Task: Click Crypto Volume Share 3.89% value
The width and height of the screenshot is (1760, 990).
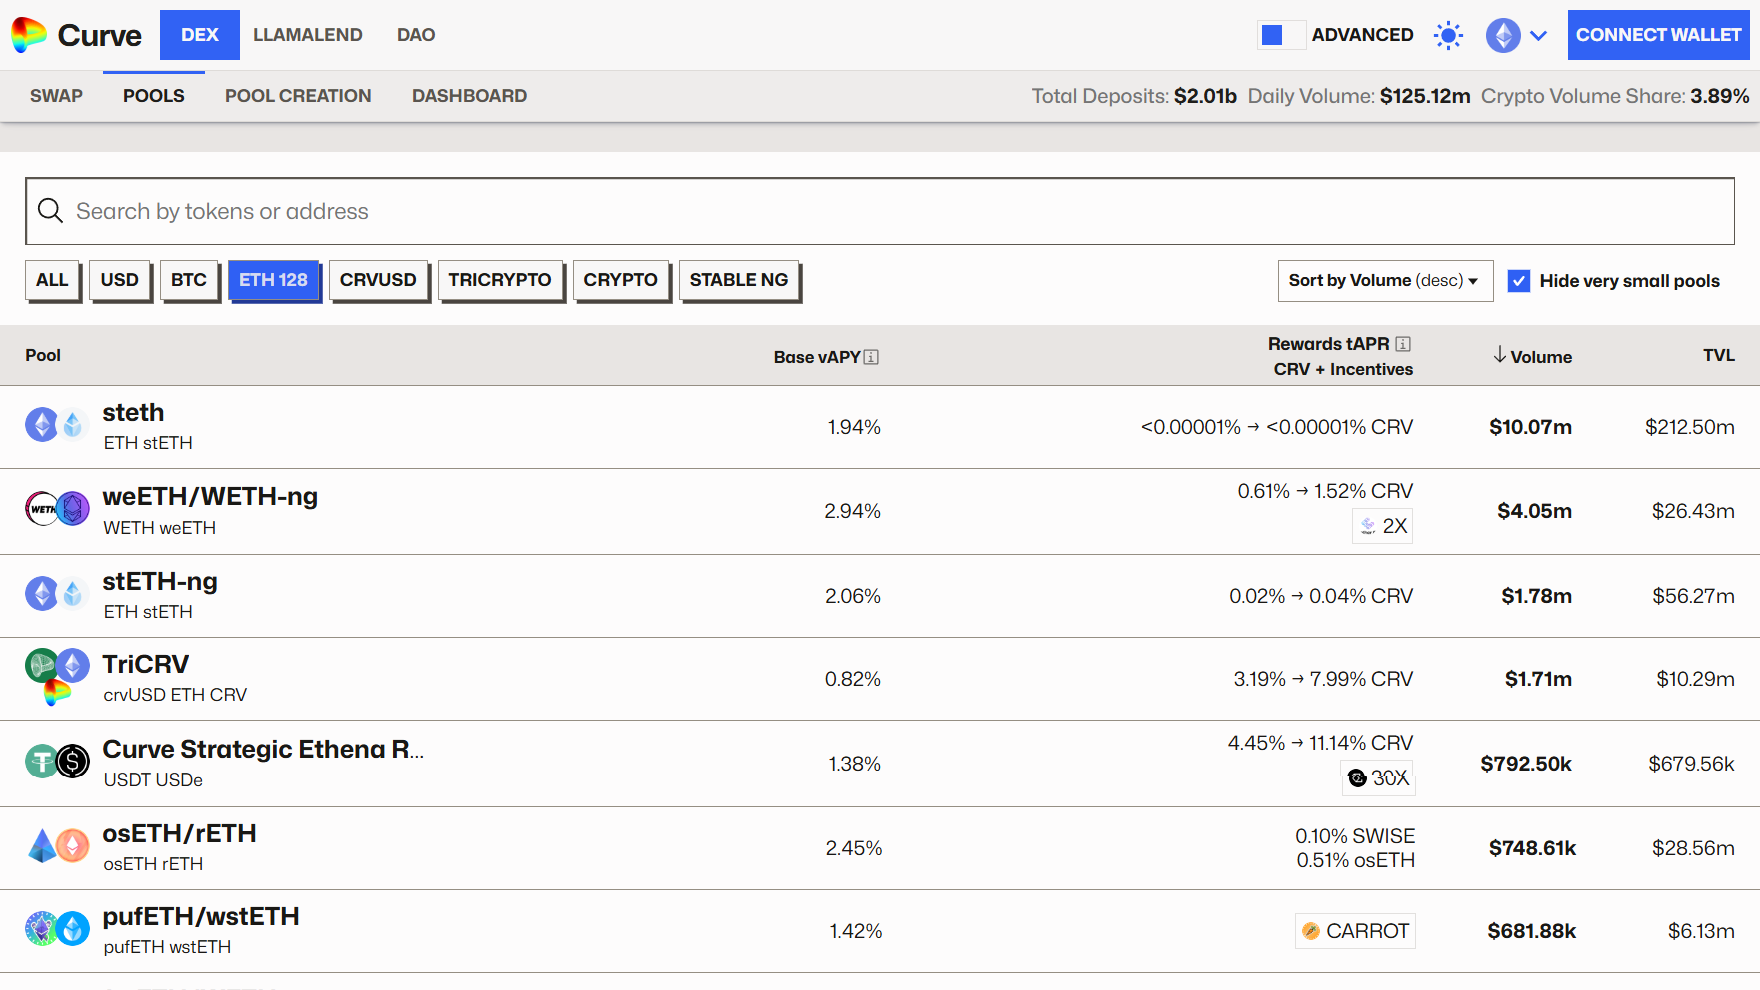Action: pos(1720,96)
